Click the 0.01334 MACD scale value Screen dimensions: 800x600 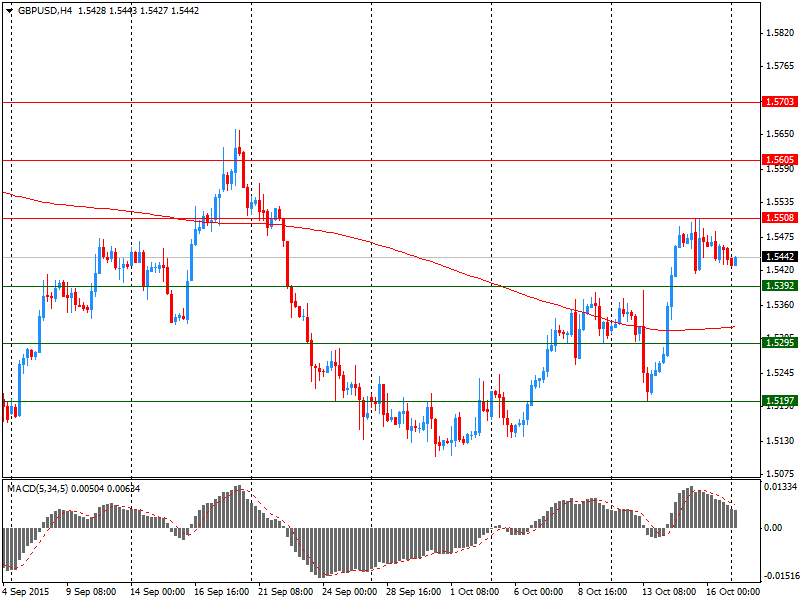point(781,487)
